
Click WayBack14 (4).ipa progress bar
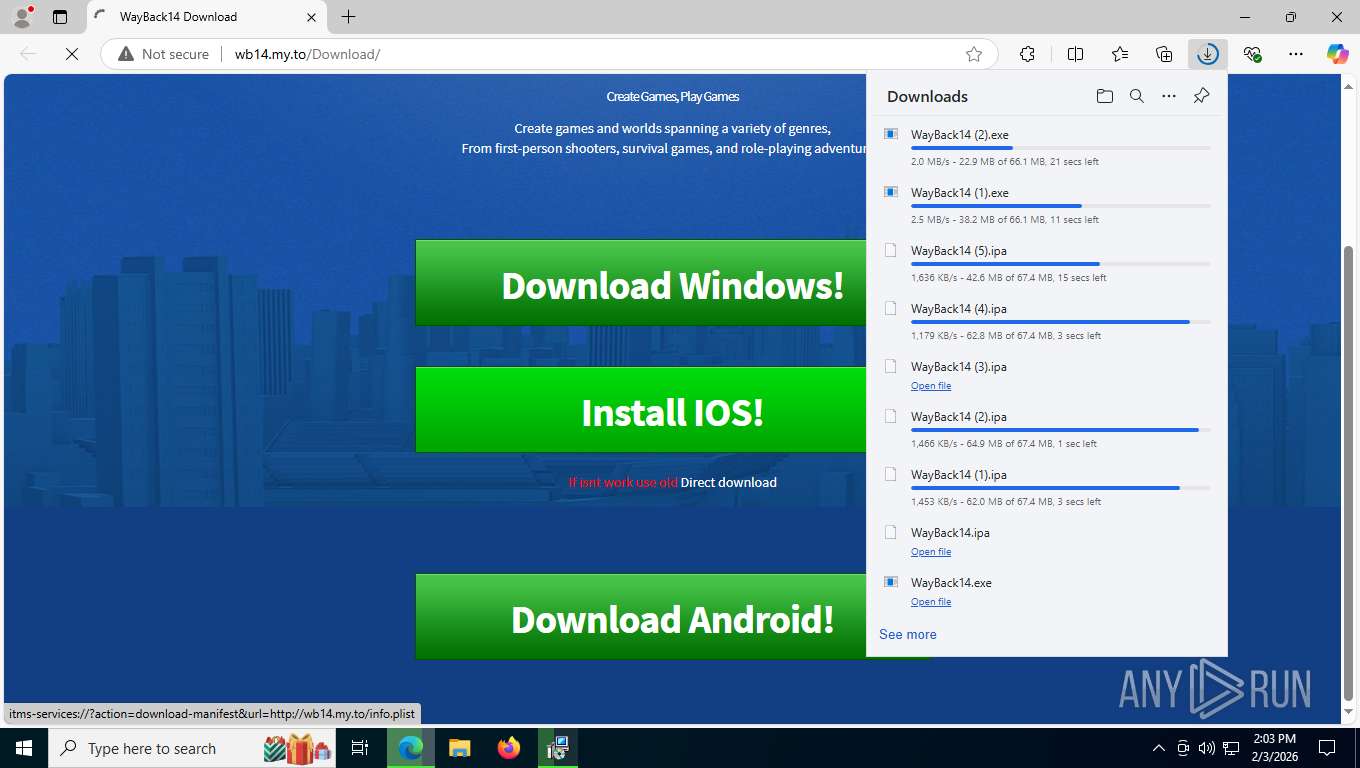point(1061,322)
